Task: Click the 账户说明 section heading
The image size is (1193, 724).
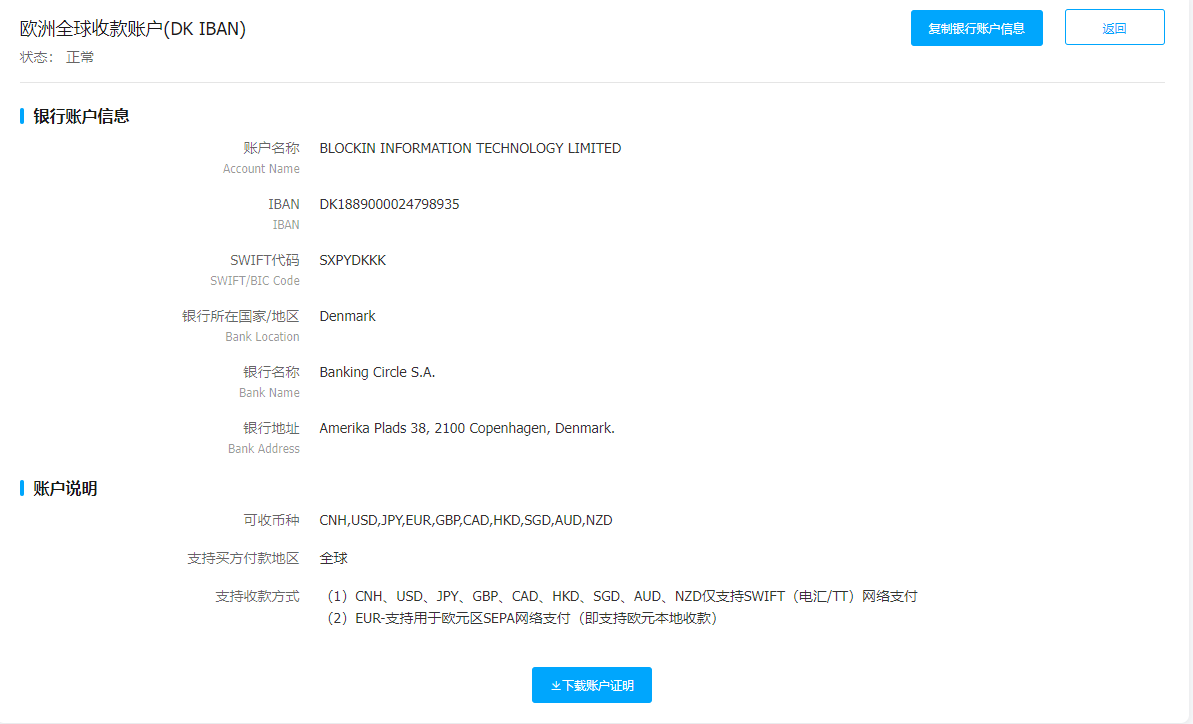Action: tap(65, 488)
